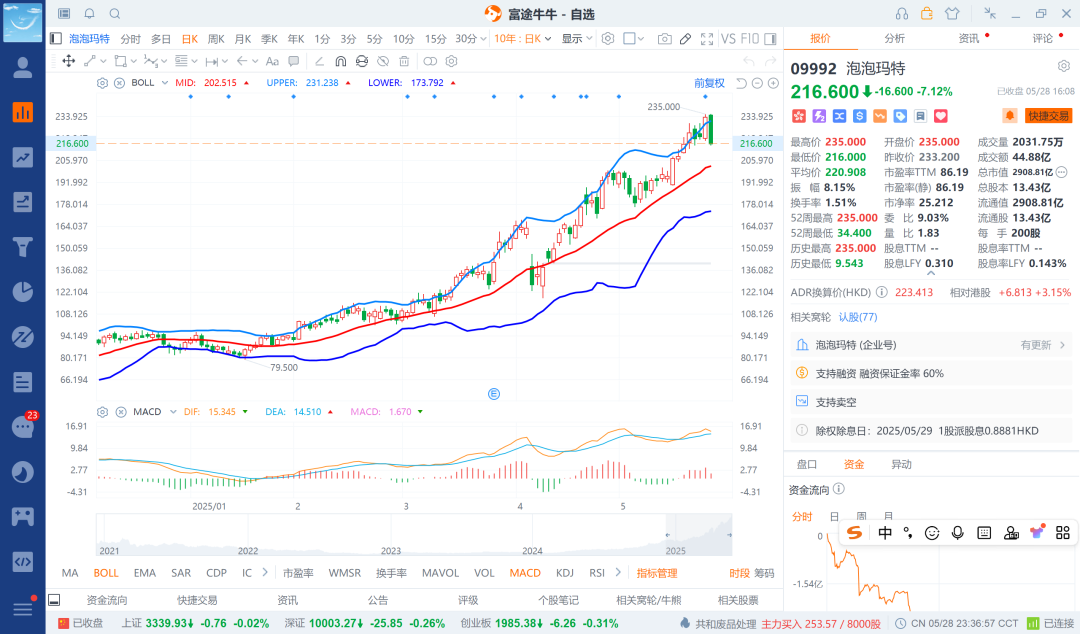The height and width of the screenshot is (634, 1080).
Task: Switch to the 分析 tab
Action: [895, 39]
